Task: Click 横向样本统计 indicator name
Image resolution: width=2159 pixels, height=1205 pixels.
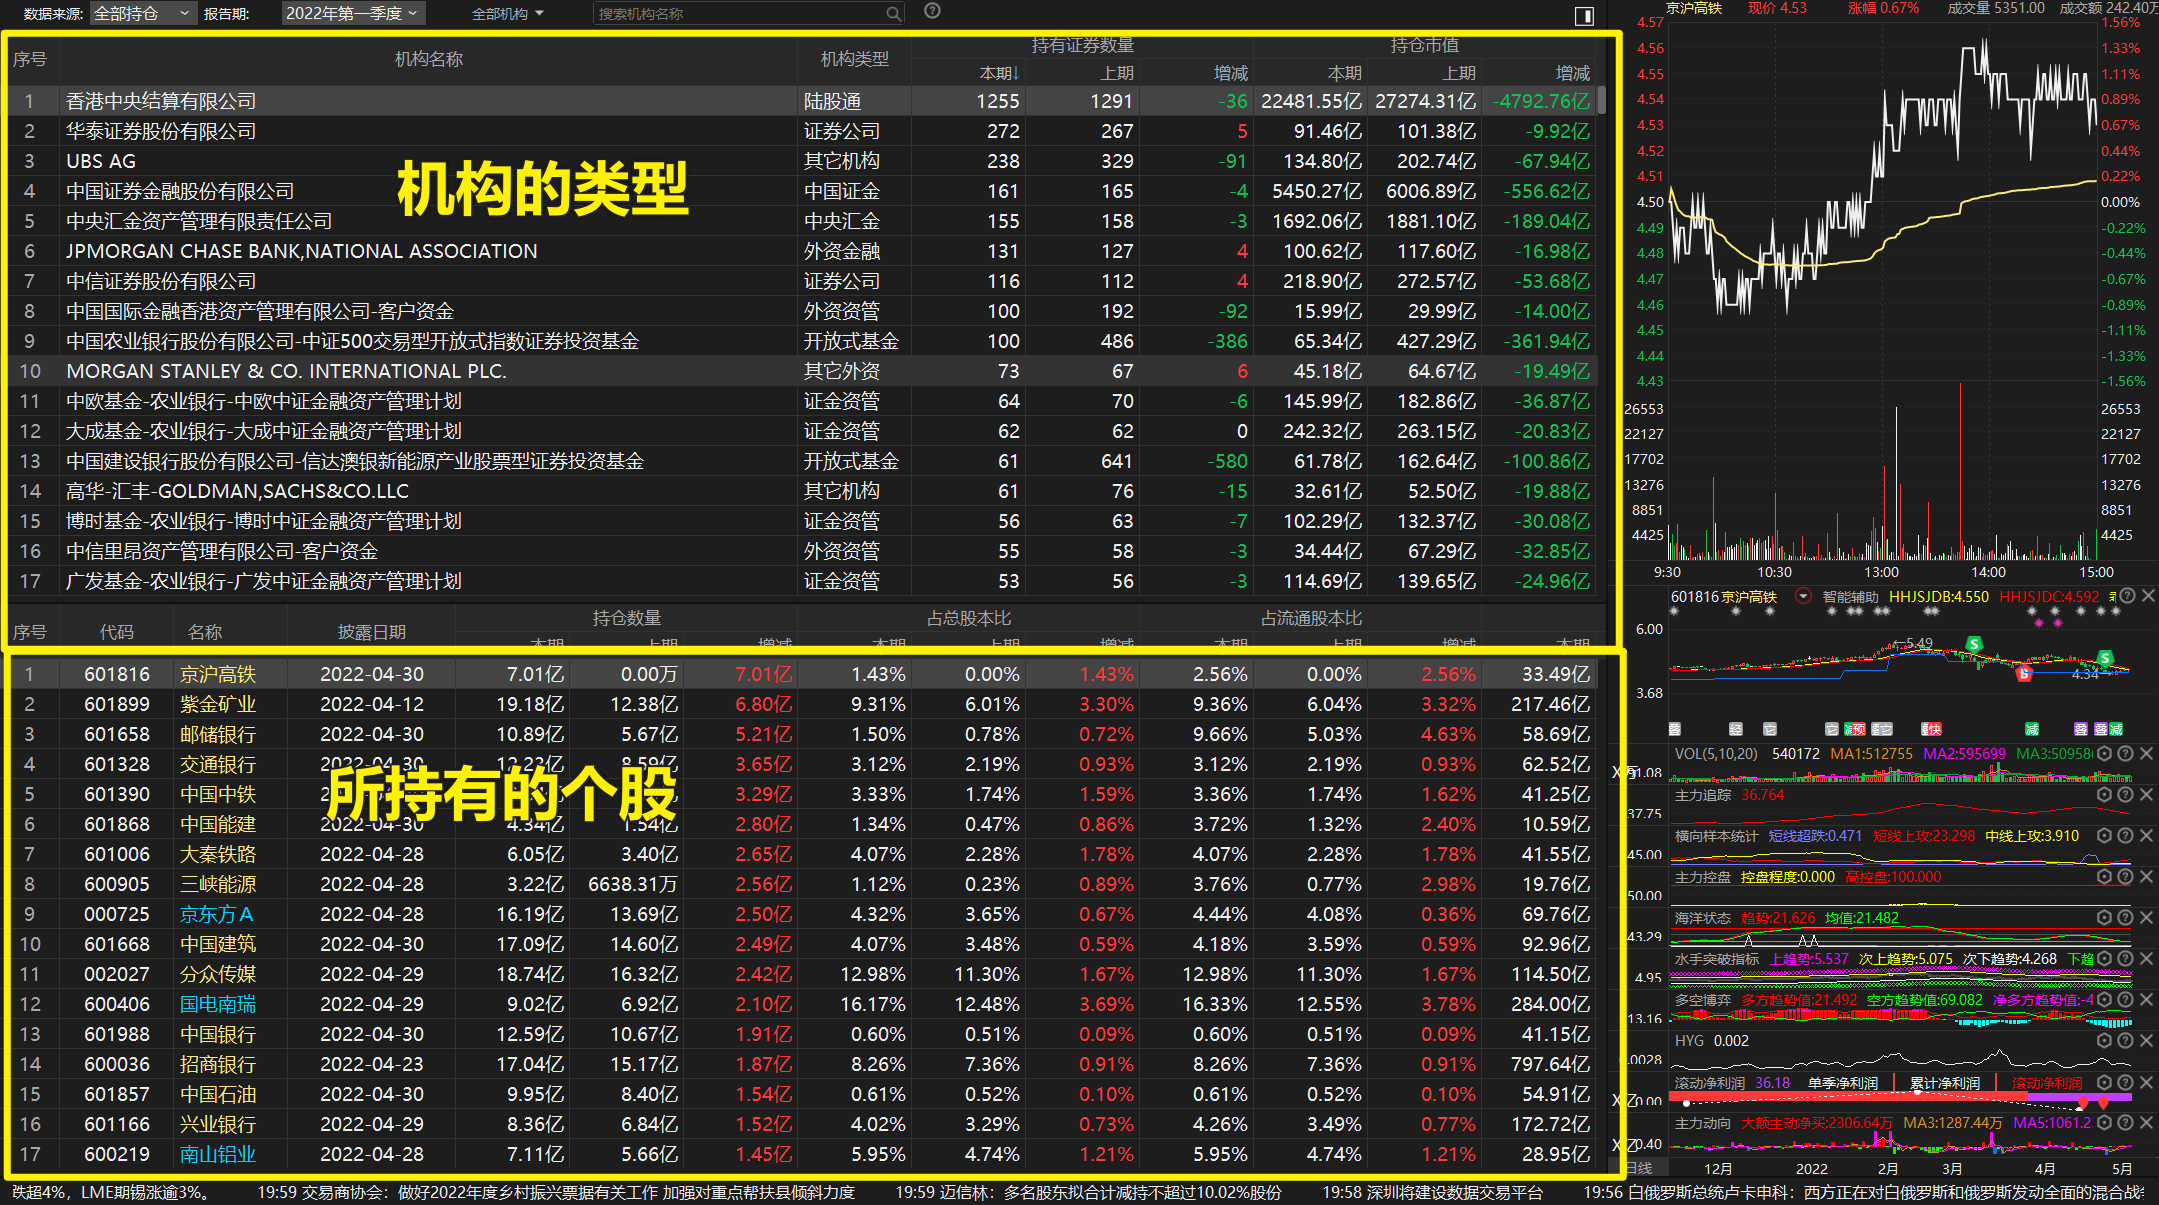Action: [x=1716, y=836]
